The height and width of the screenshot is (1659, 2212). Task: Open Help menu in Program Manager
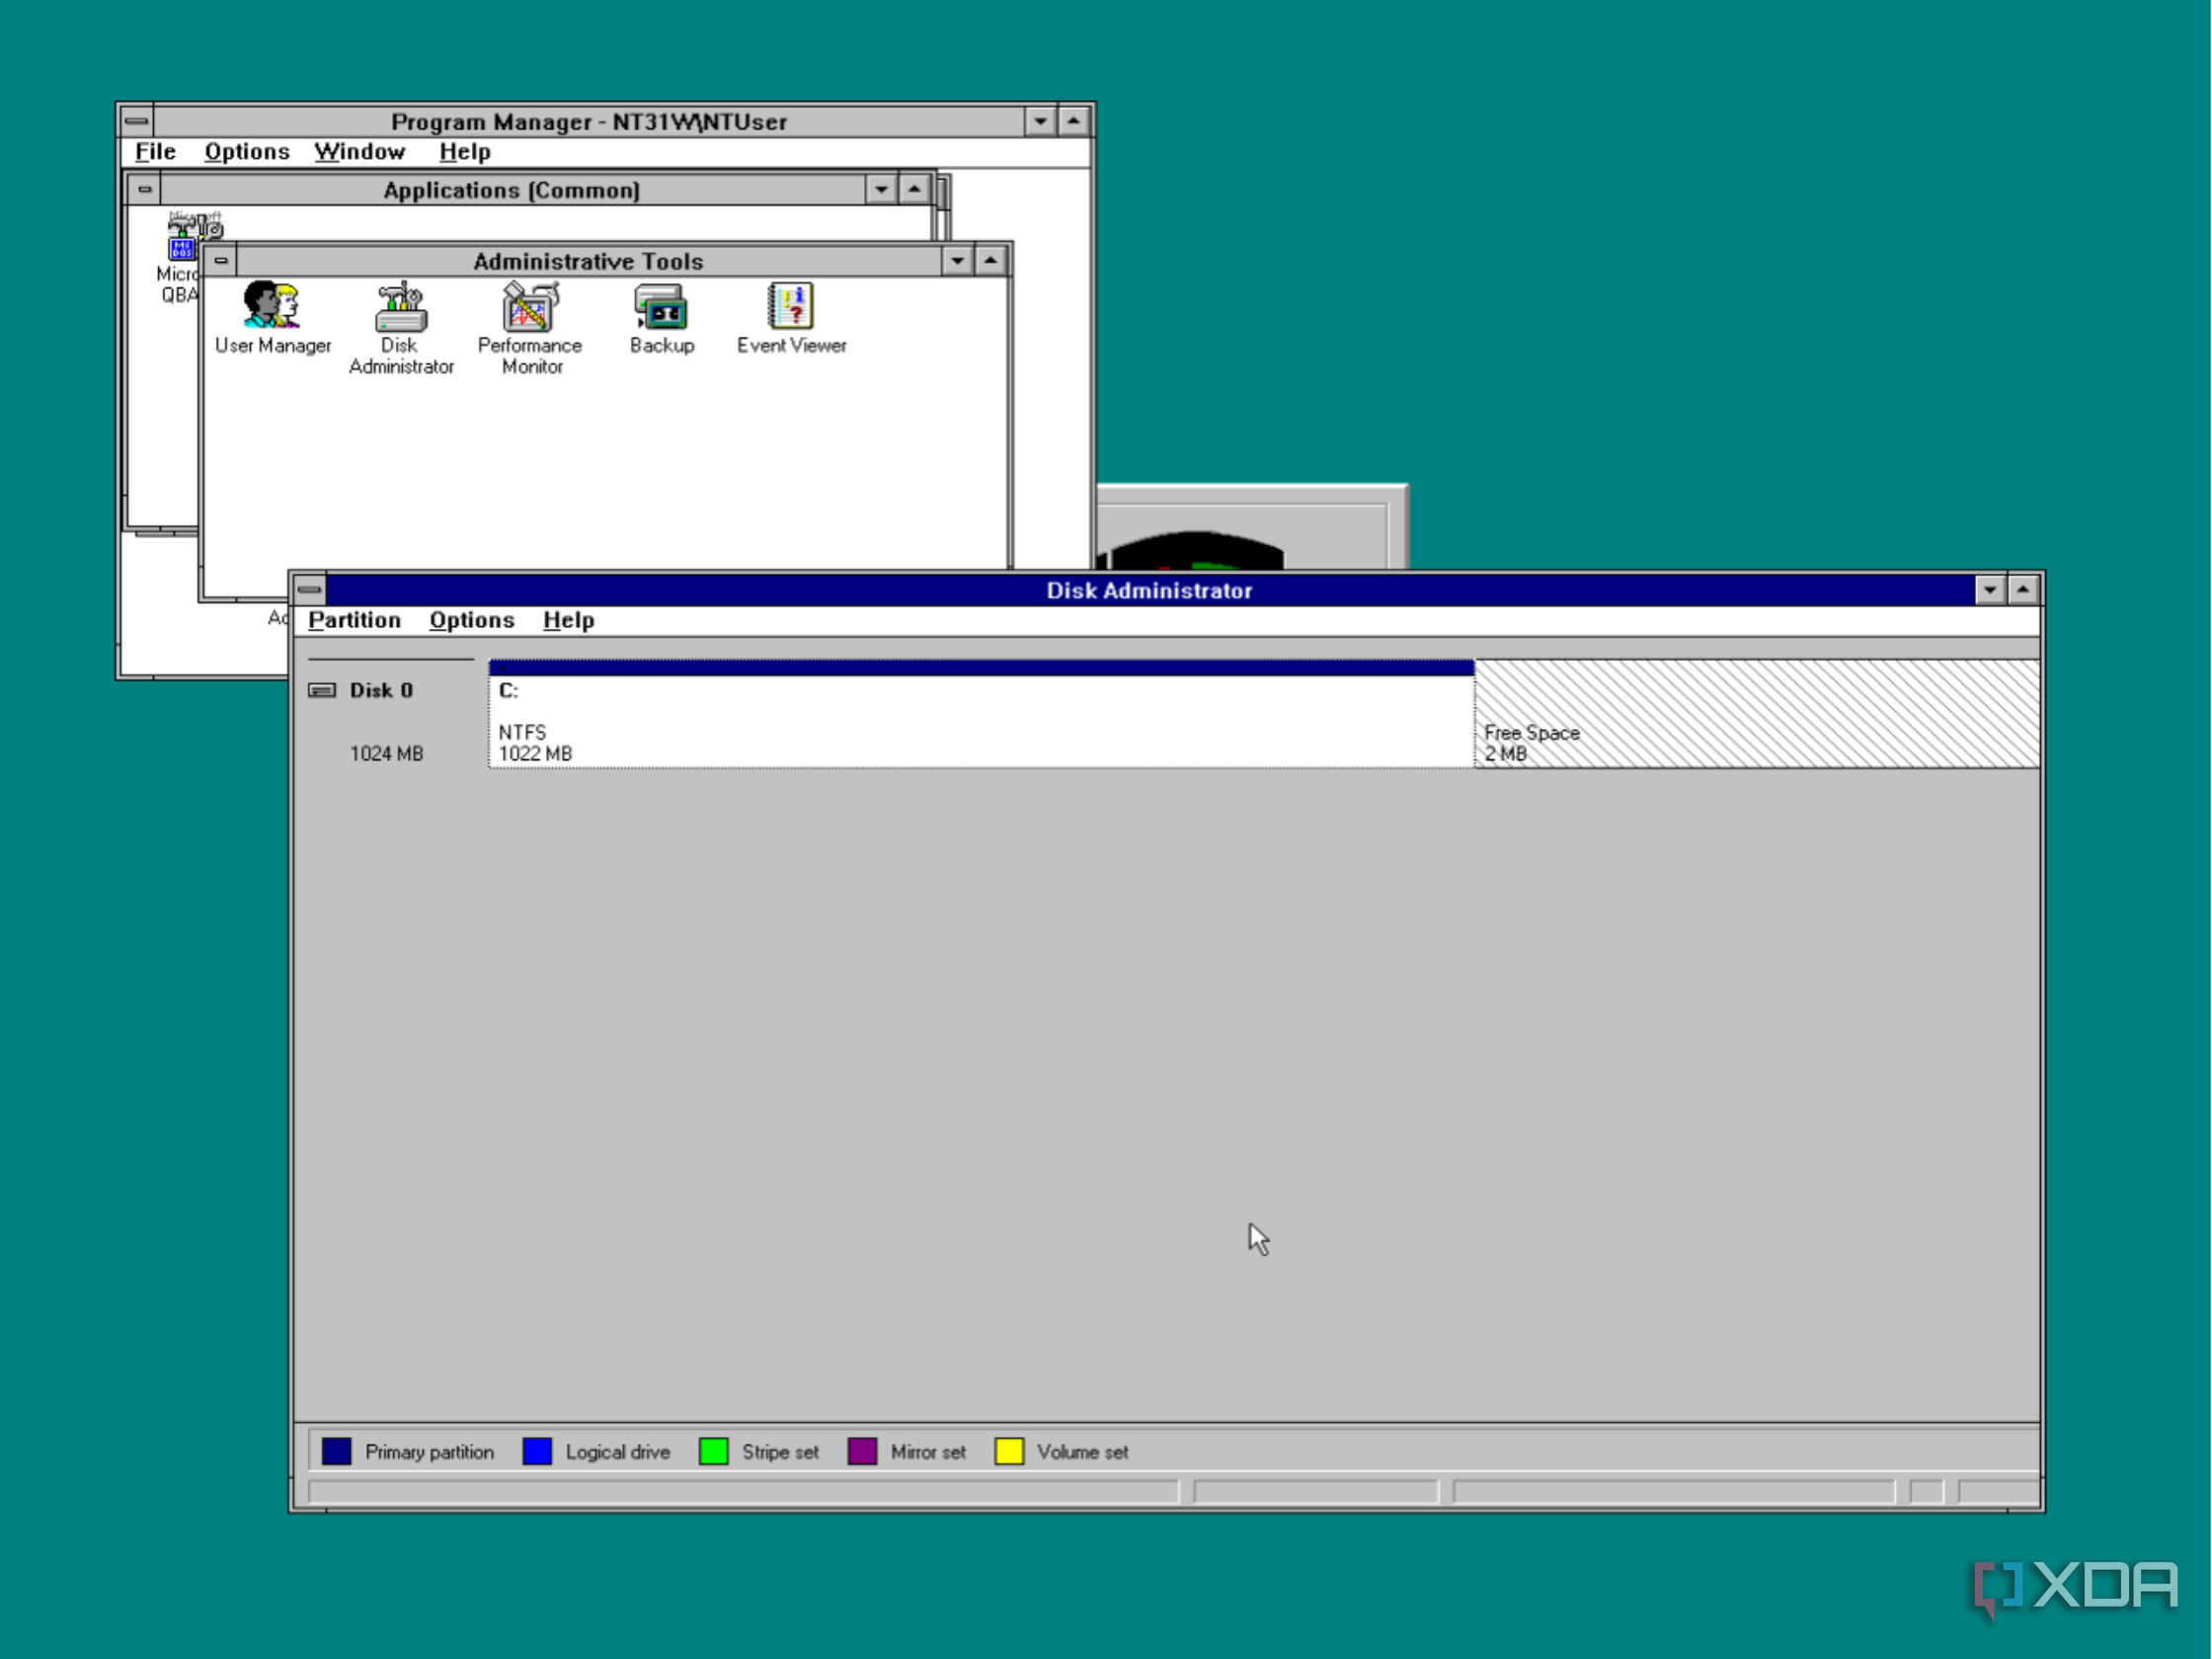(x=464, y=152)
